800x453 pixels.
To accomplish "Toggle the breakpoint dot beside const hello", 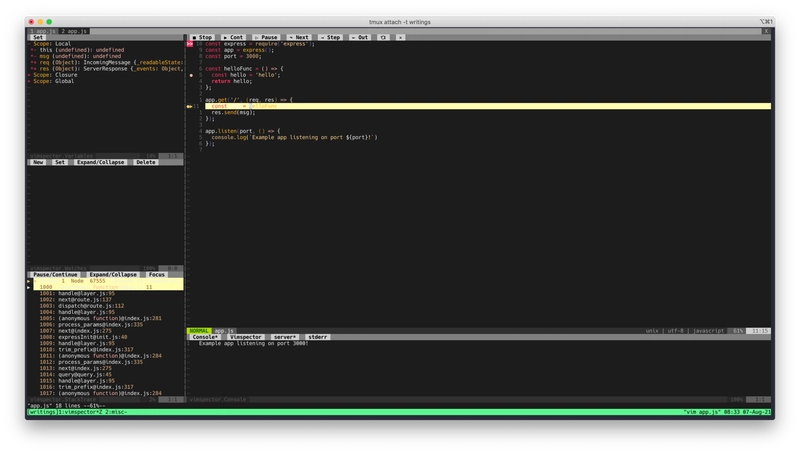I will pyautogui.click(x=191, y=75).
